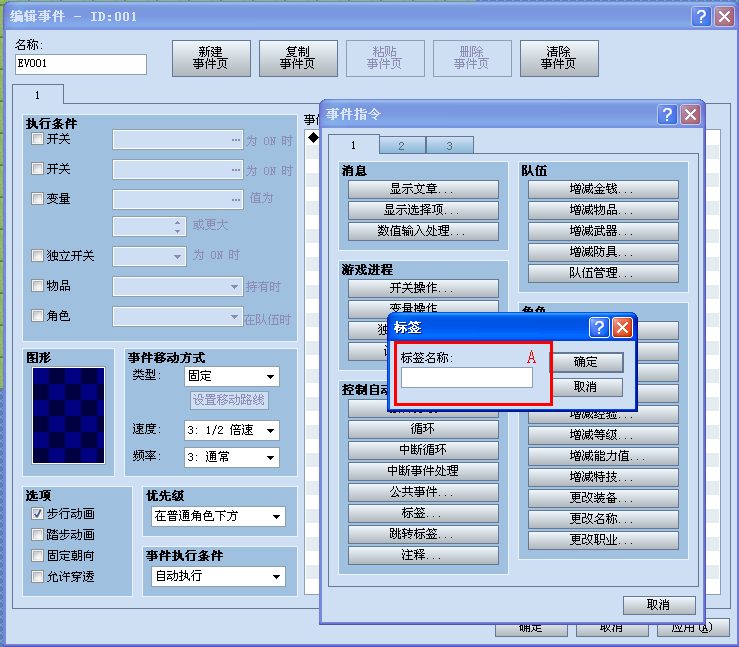Click 确定 in the 标签 dialog

coord(586,362)
